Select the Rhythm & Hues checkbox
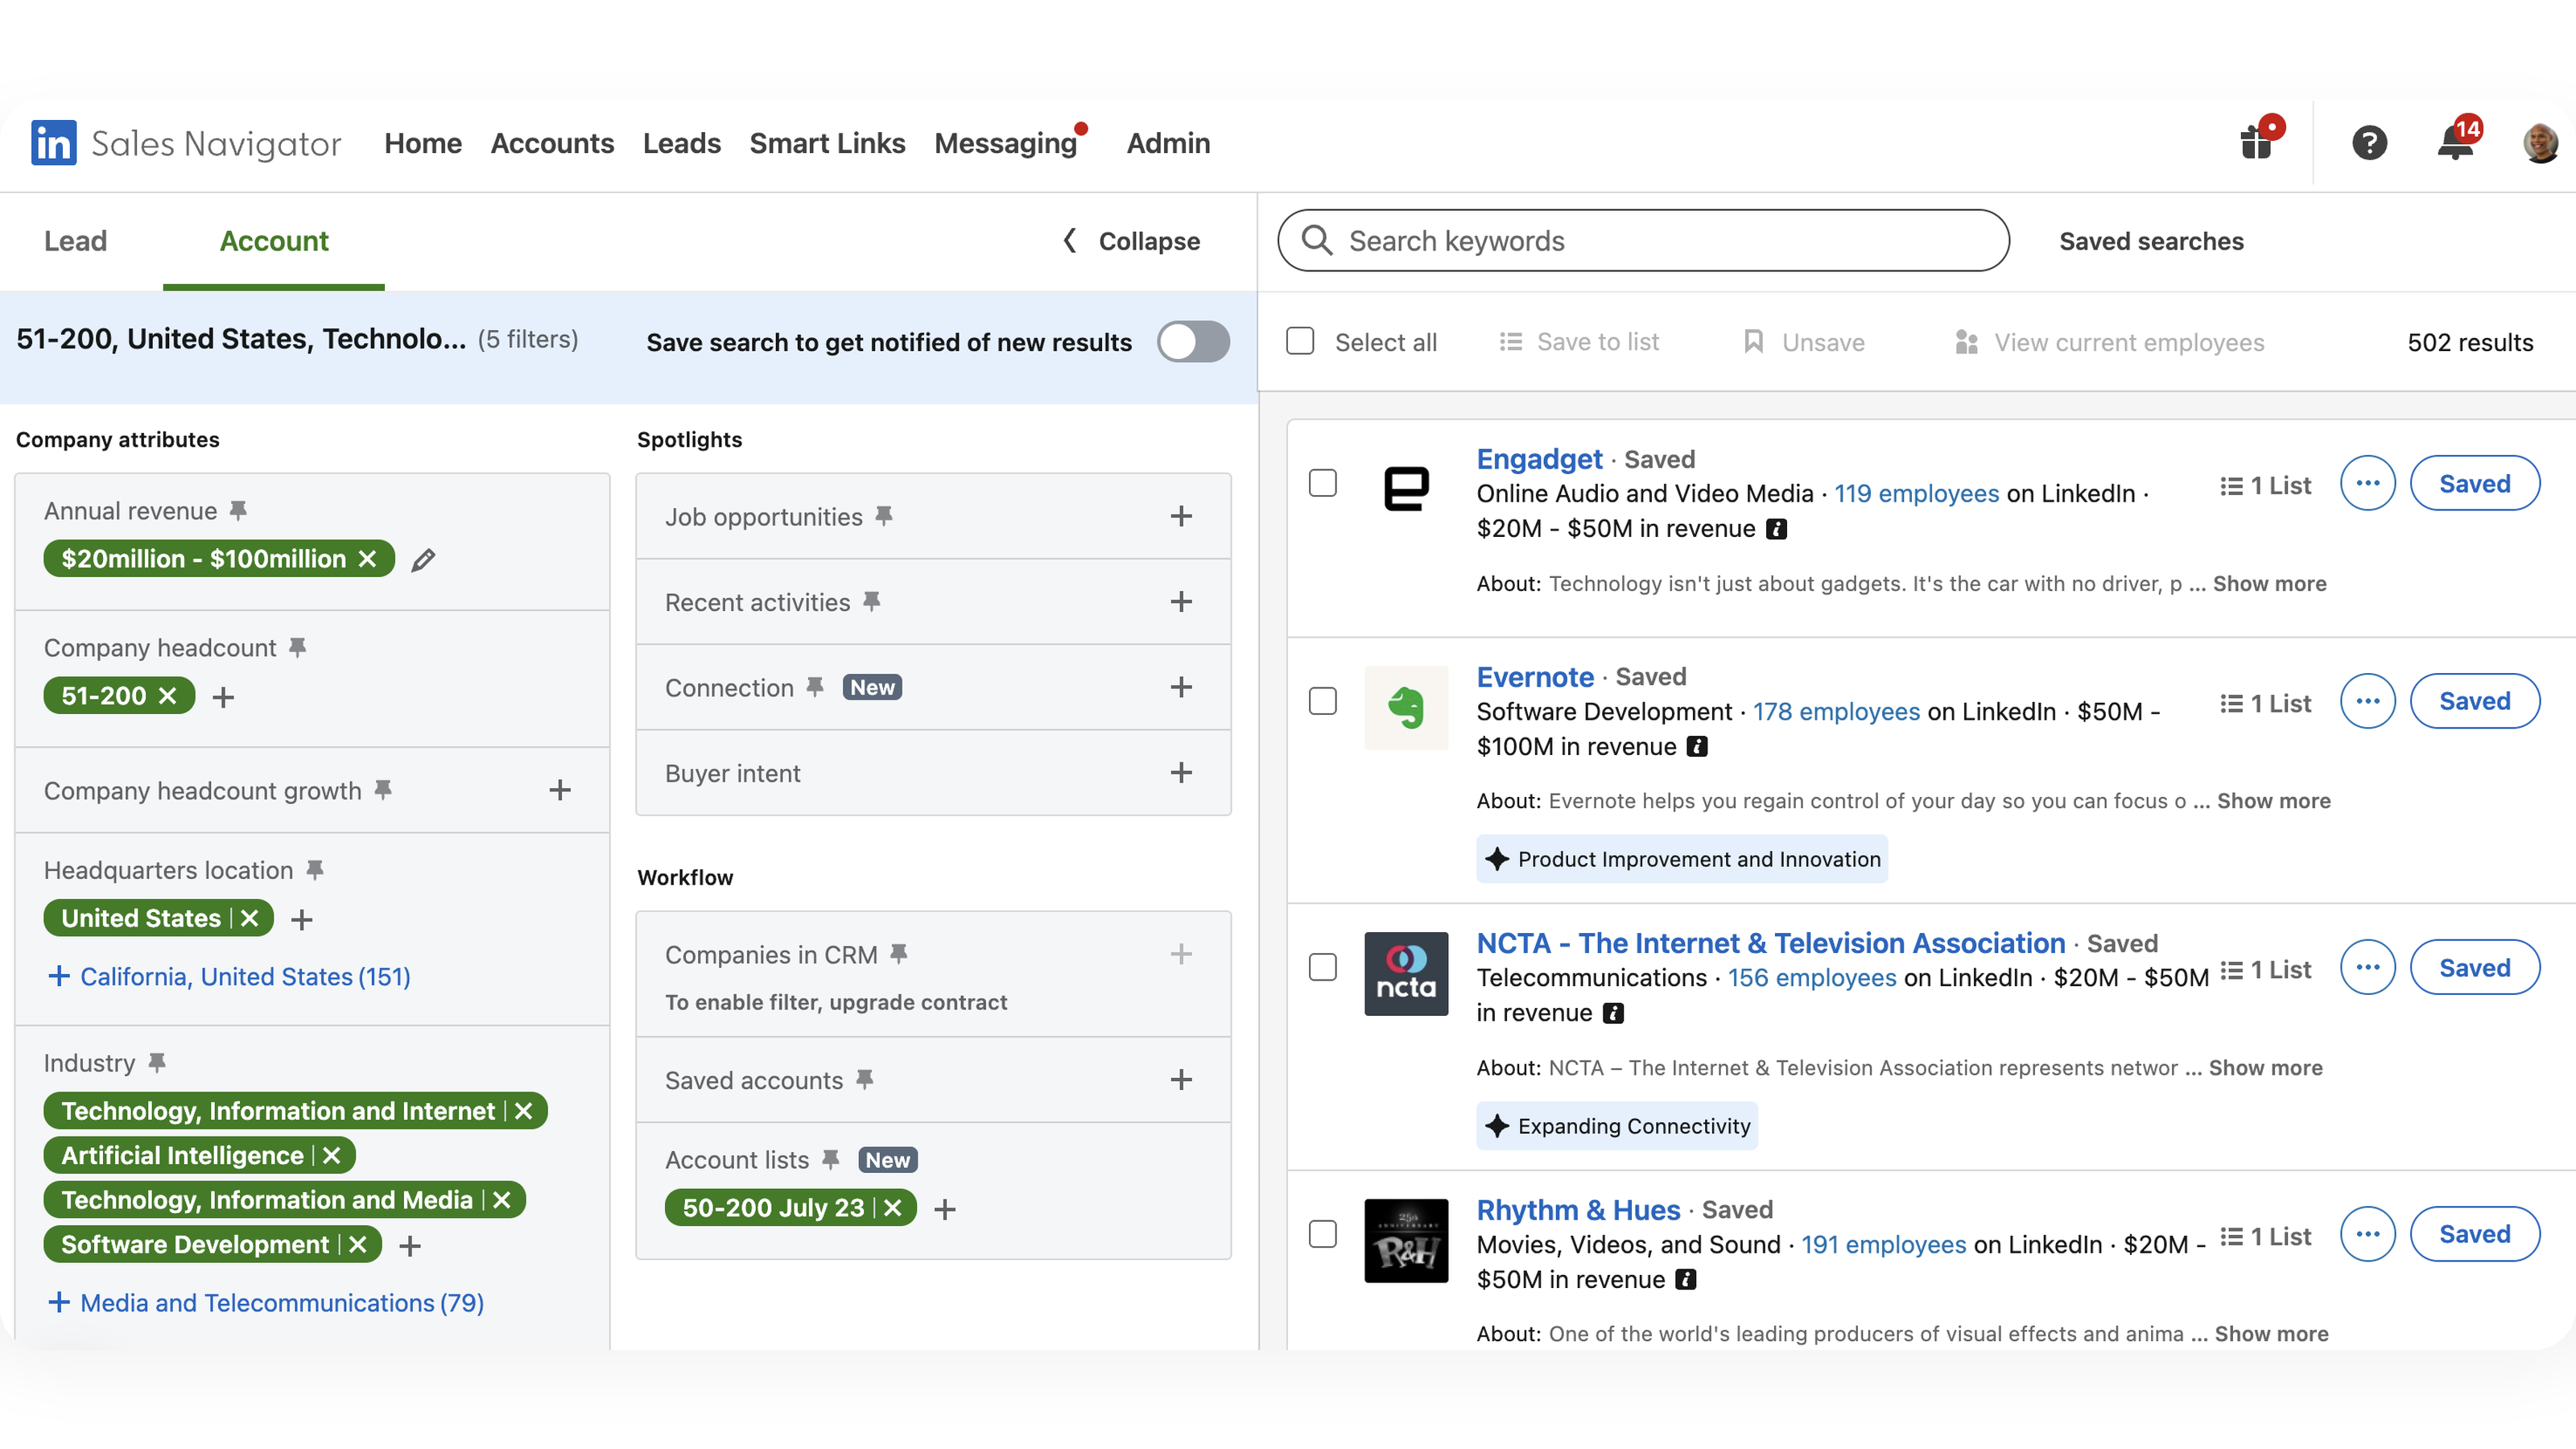This screenshot has height=1449, width=2576. coord(1323,1234)
